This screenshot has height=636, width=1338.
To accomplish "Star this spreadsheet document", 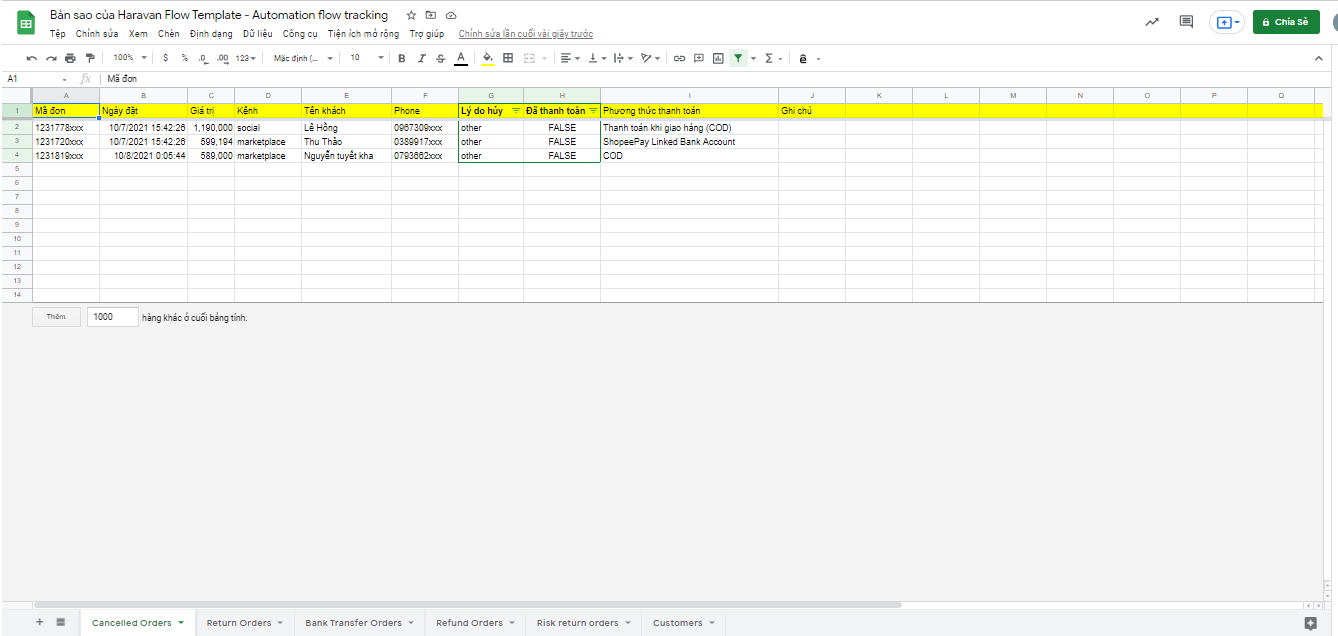I will 411,15.
